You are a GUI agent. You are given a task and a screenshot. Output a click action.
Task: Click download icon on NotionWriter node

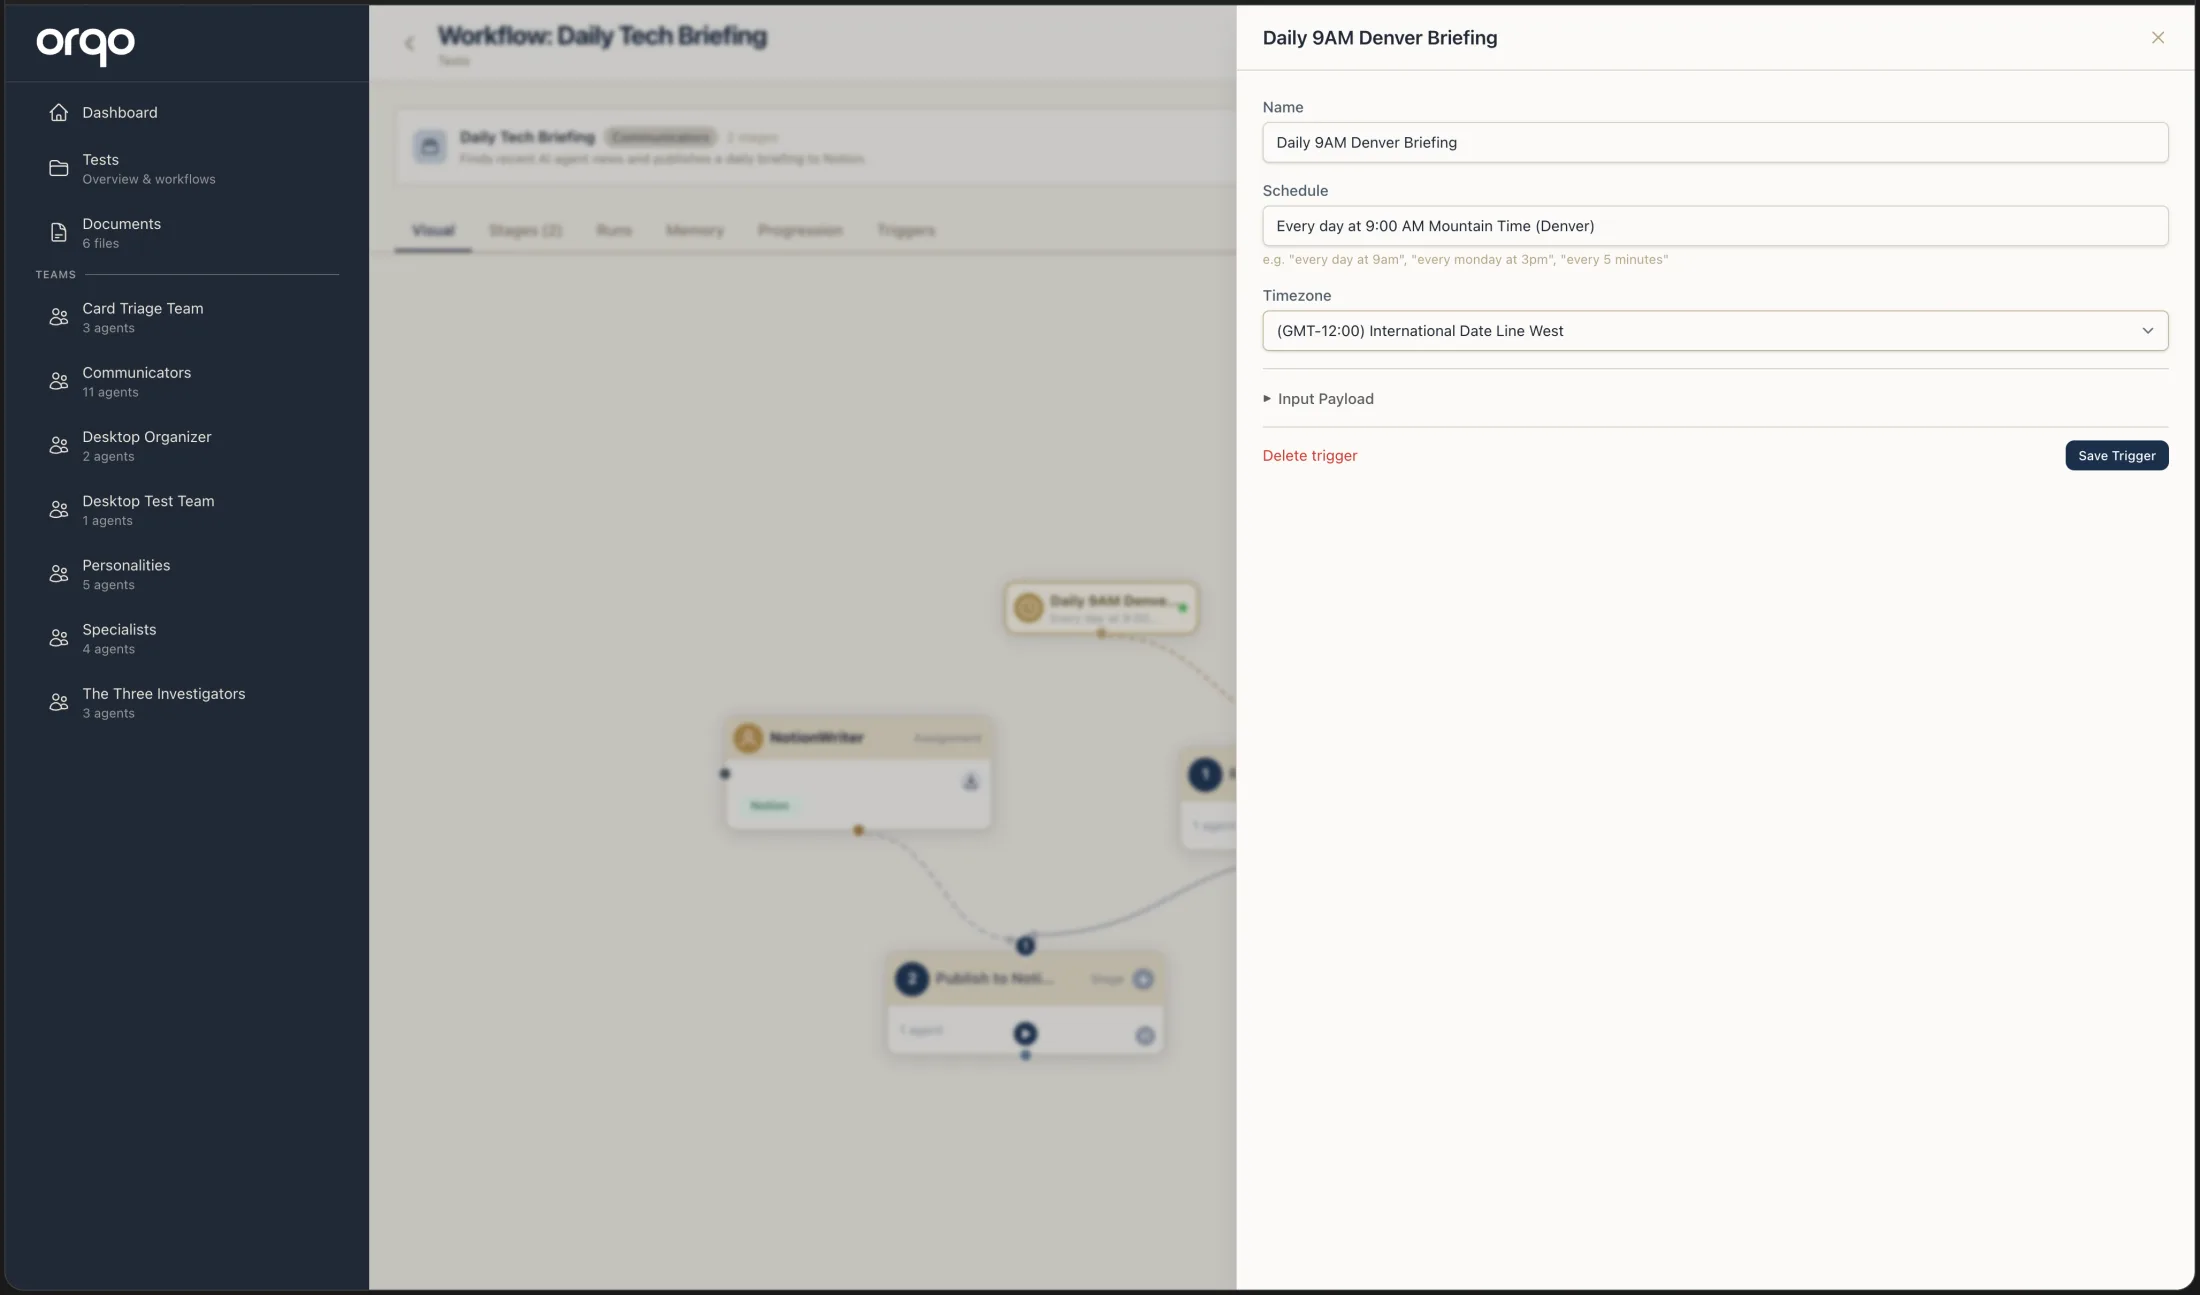[970, 782]
